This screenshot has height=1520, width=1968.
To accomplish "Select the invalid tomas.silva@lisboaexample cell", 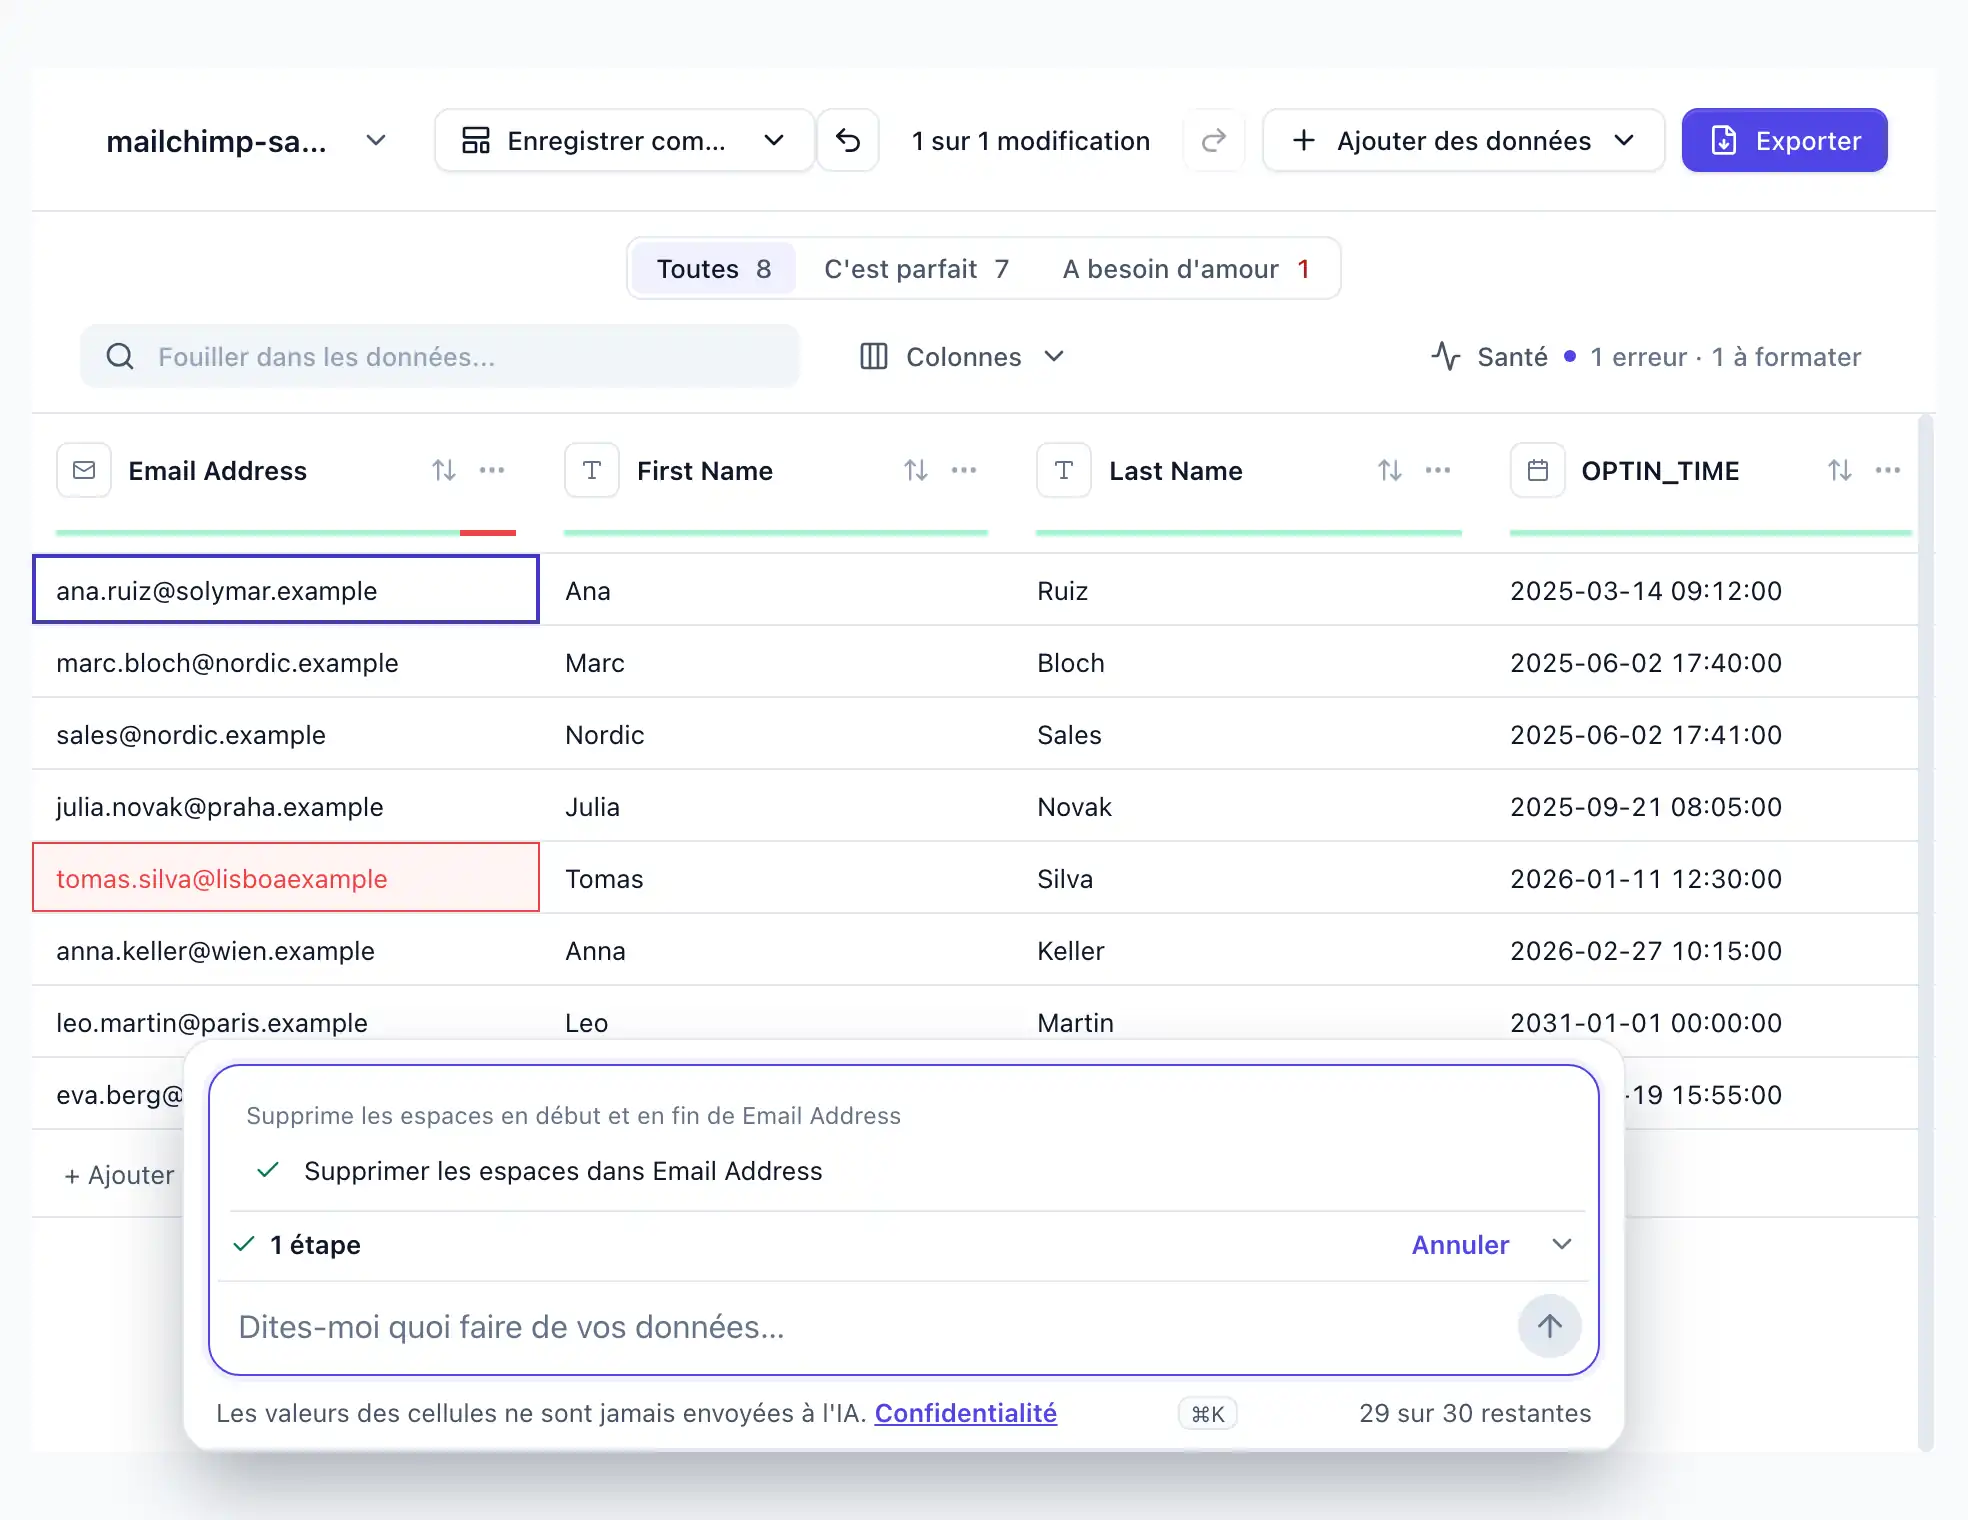I will click(286, 878).
